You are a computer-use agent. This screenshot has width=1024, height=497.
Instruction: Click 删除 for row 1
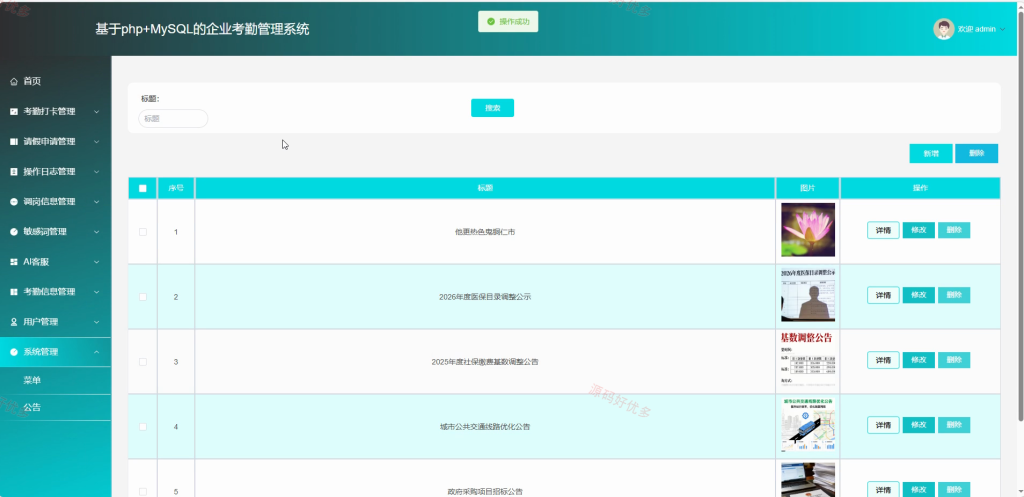click(x=953, y=231)
